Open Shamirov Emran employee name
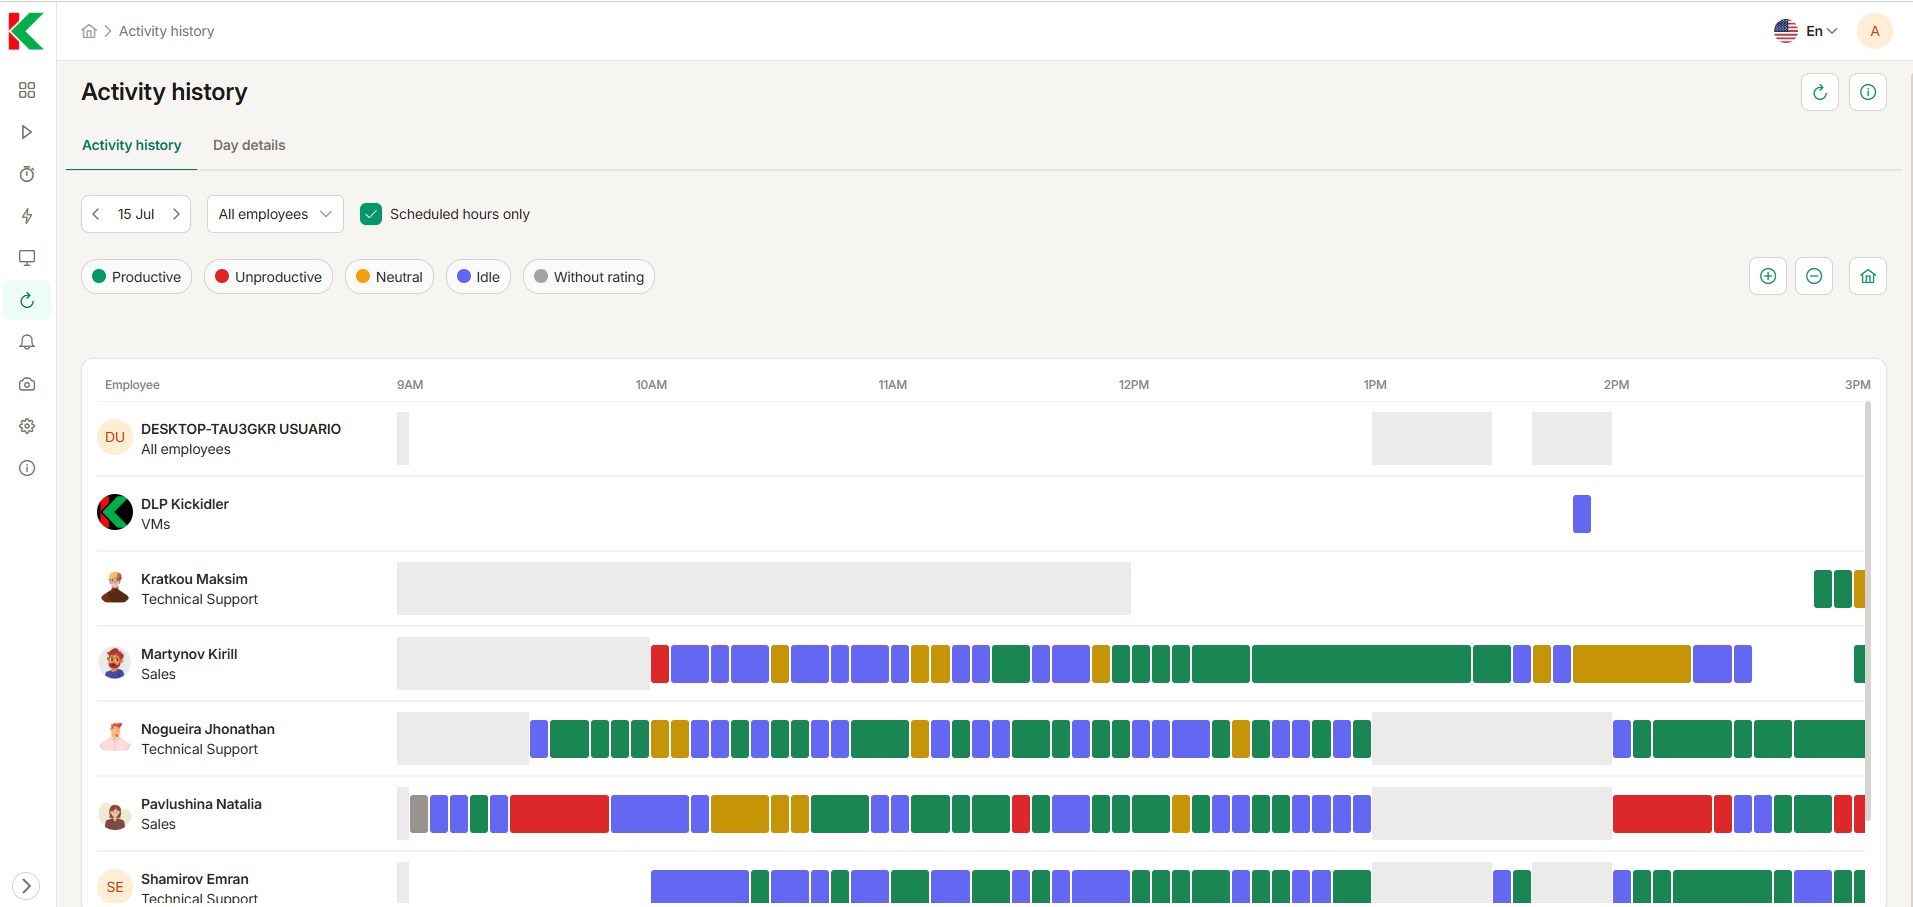Image resolution: width=1913 pixels, height=907 pixels. click(x=195, y=879)
